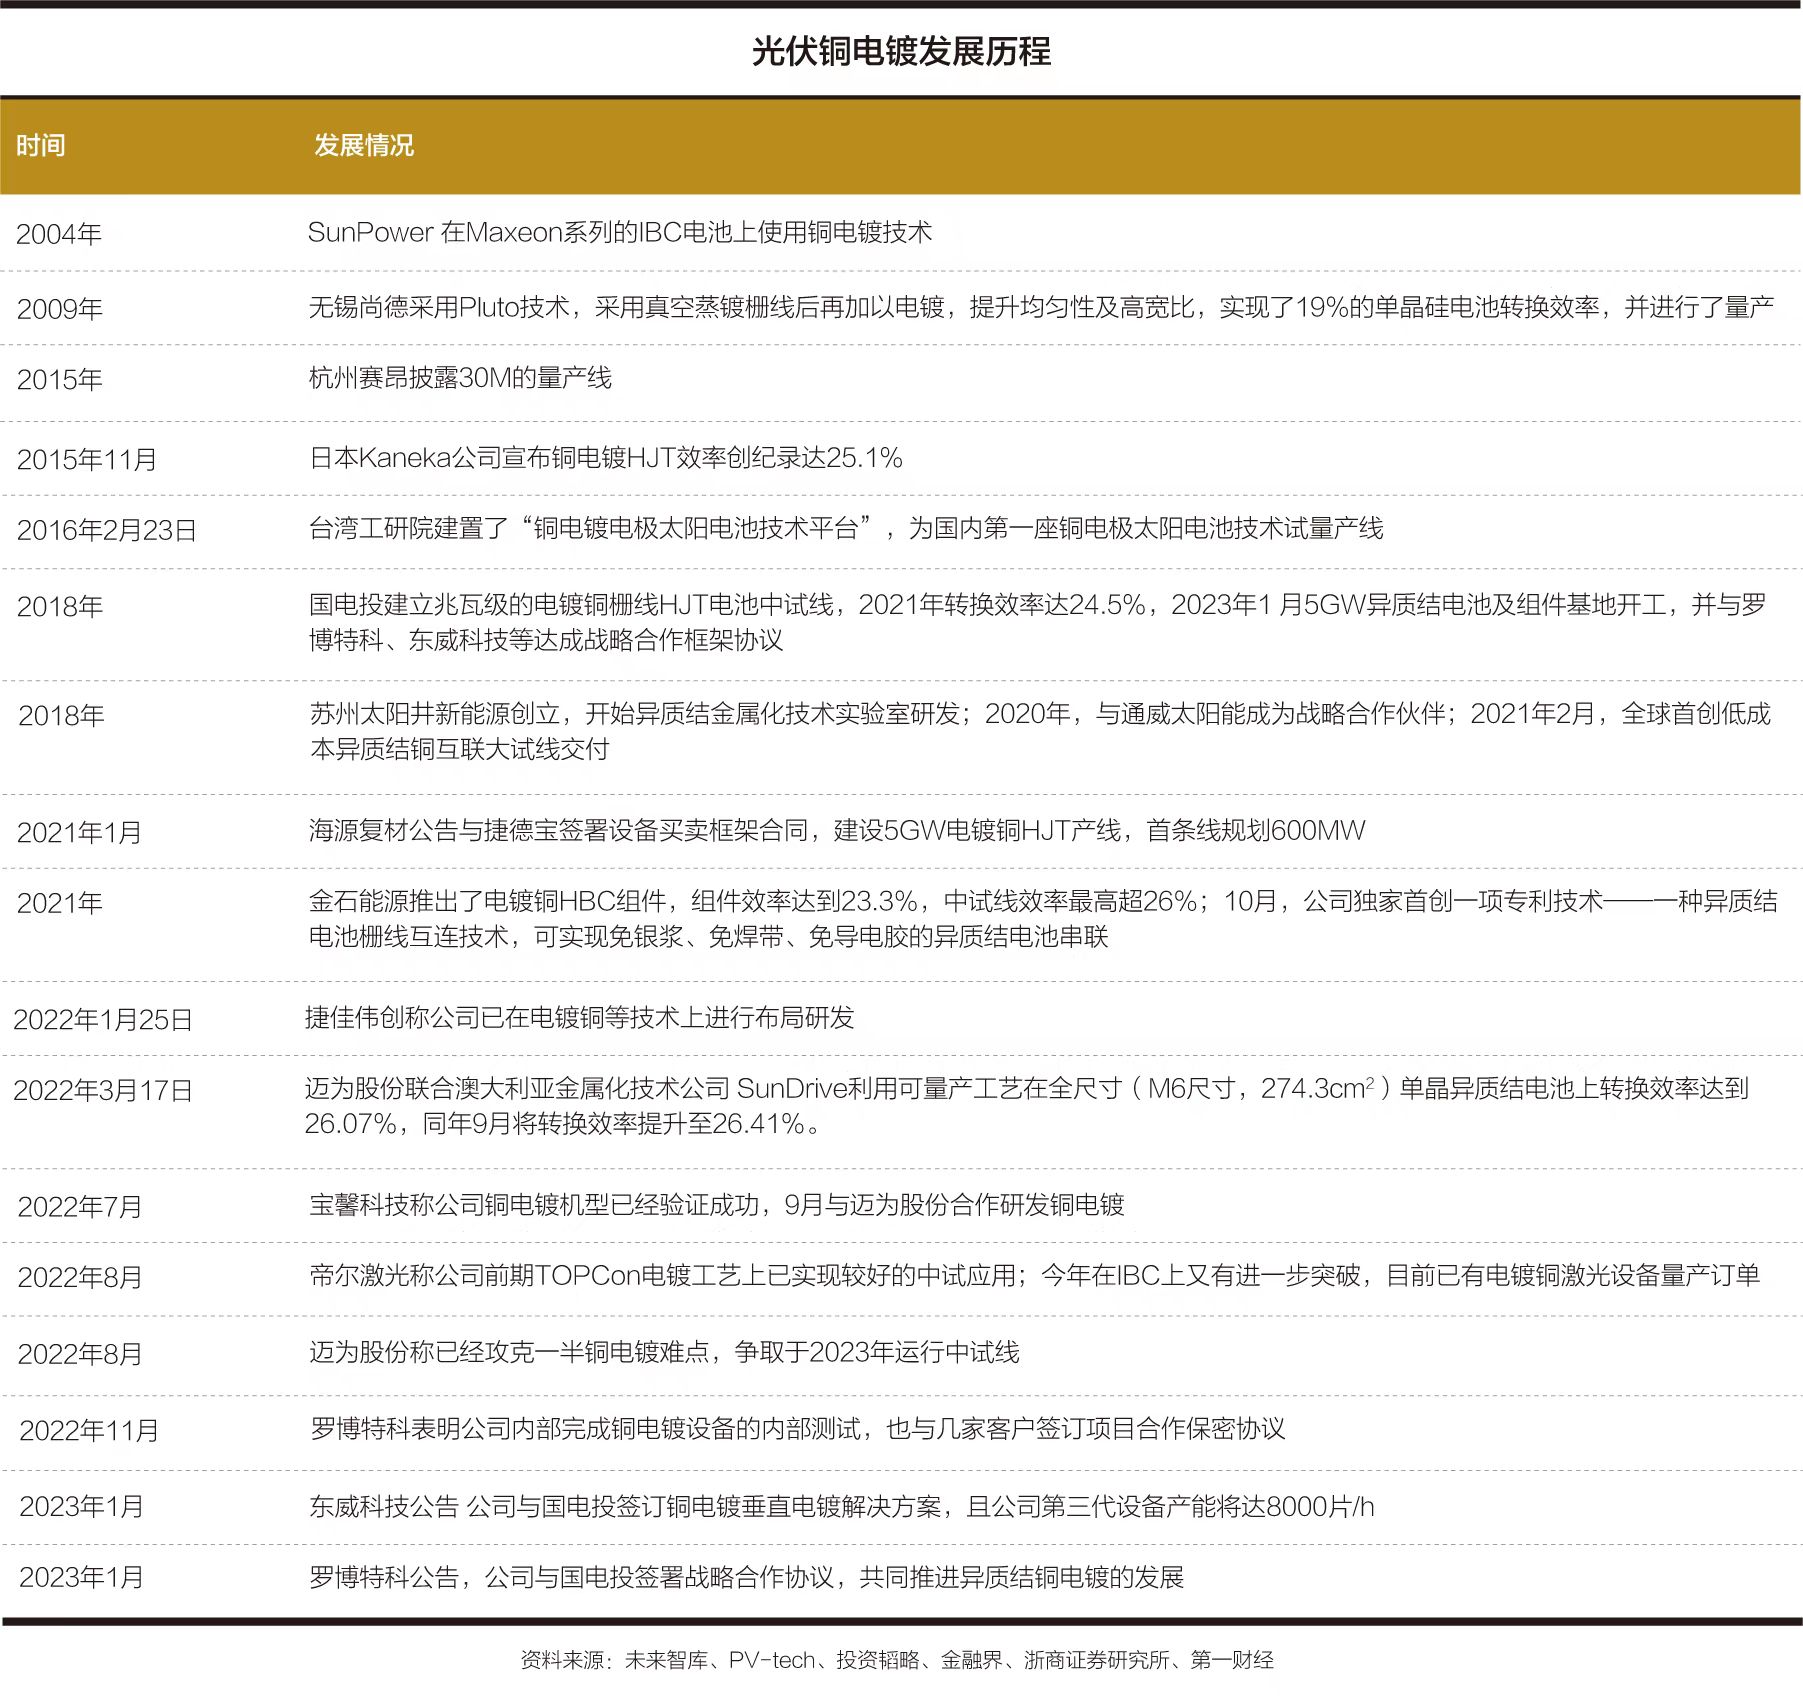This screenshot has height=1699, width=1803.
Task: Select the 2016年2月23日 date cell
Action: (107, 530)
